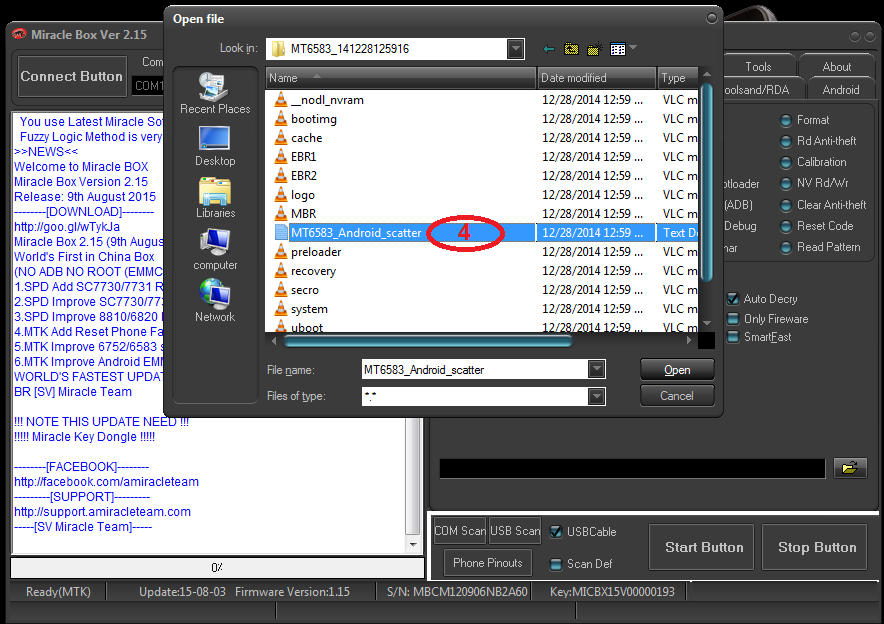Switch to the Android tab

tap(841, 90)
